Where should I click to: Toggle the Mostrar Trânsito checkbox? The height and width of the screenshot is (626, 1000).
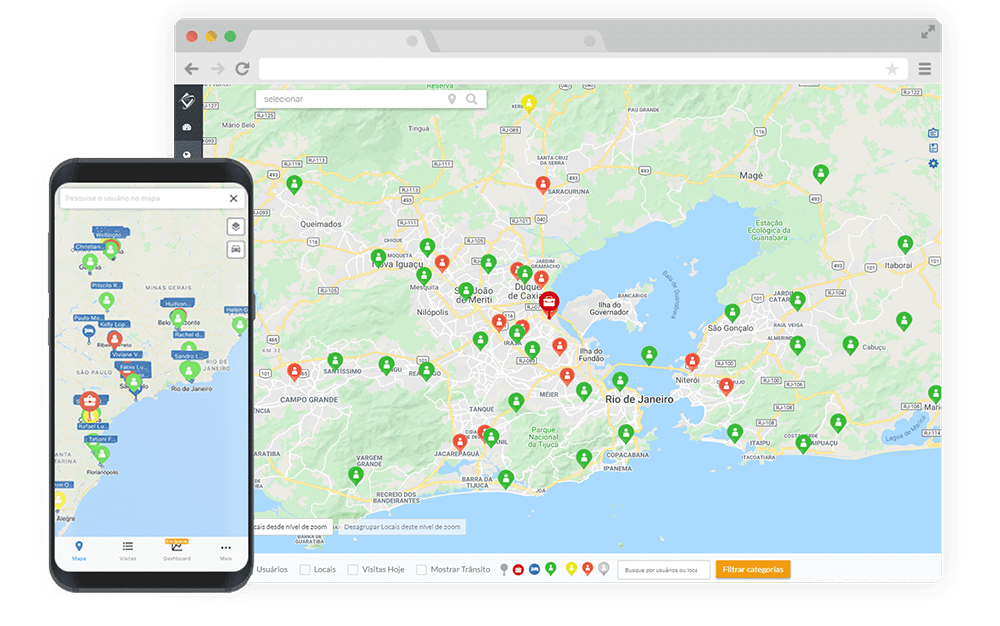click(421, 570)
